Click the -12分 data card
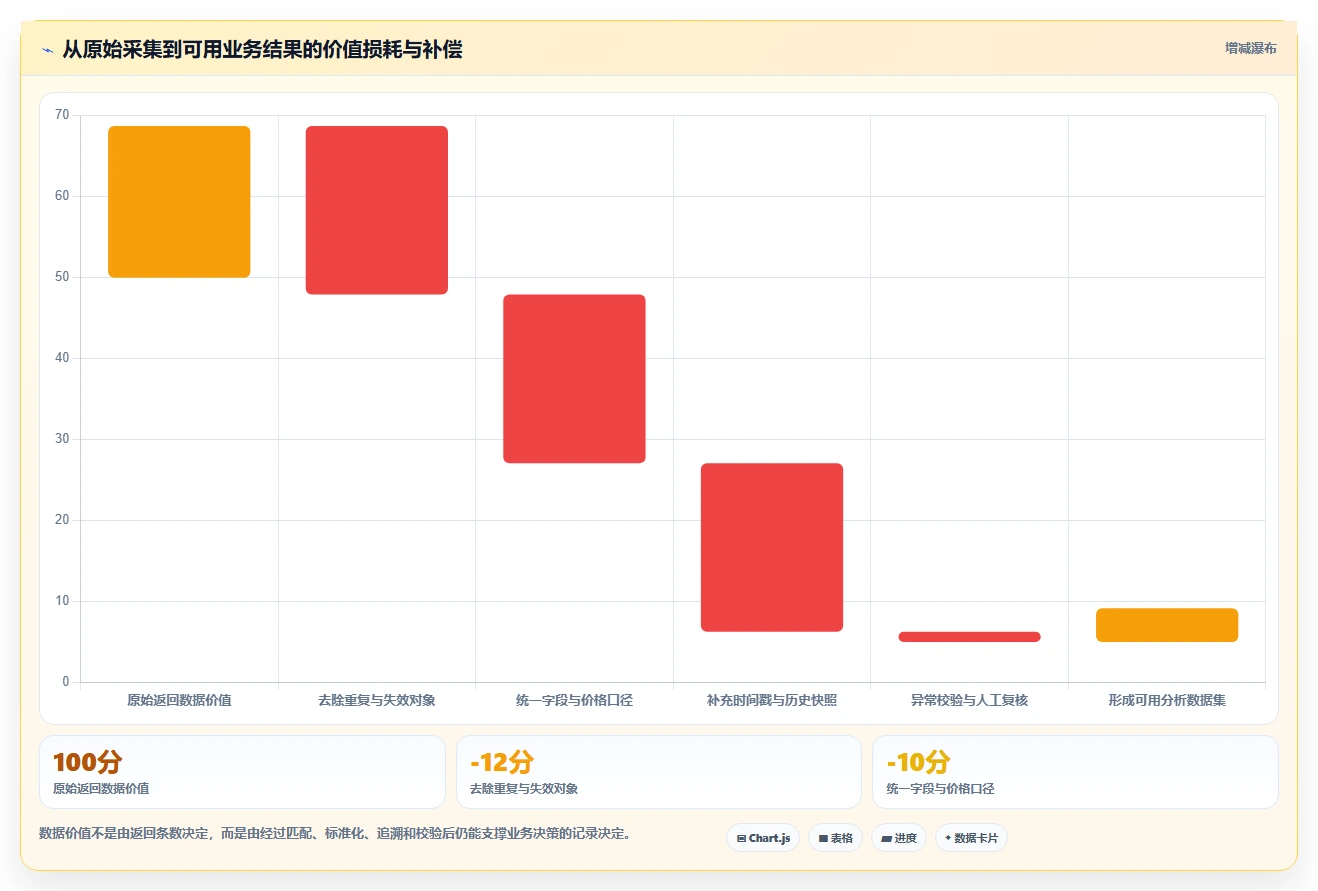Image resolution: width=1318 pixels, height=891 pixels. (x=659, y=772)
